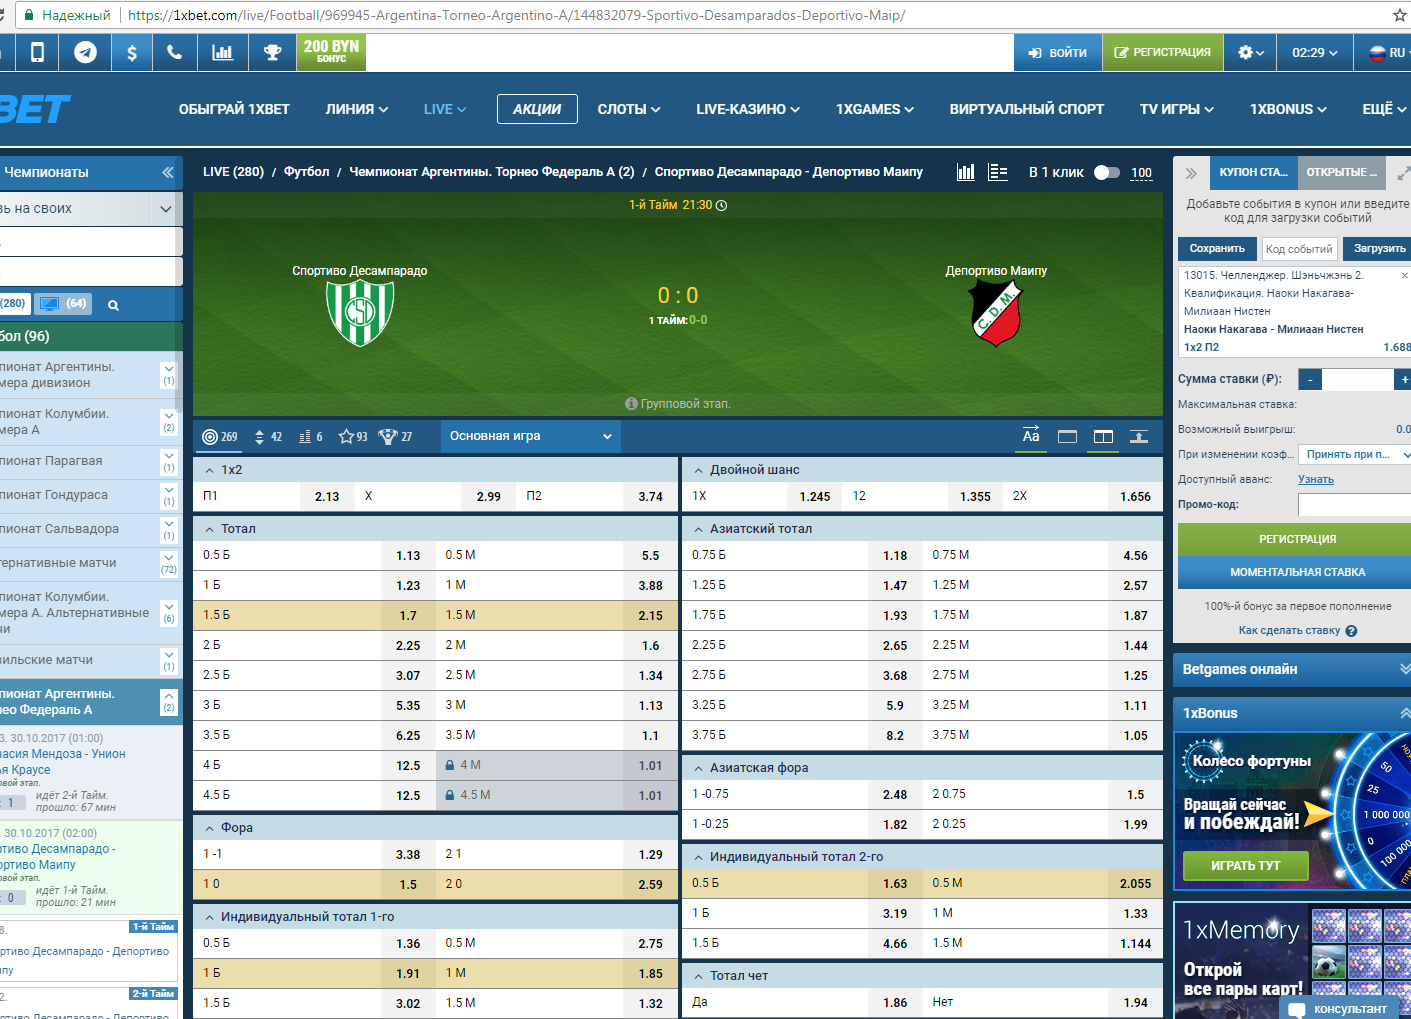Viewport: 1411px width, 1019px height.
Task: Select the 42 totals arrows filter icon
Action: (x=268, y=437)
